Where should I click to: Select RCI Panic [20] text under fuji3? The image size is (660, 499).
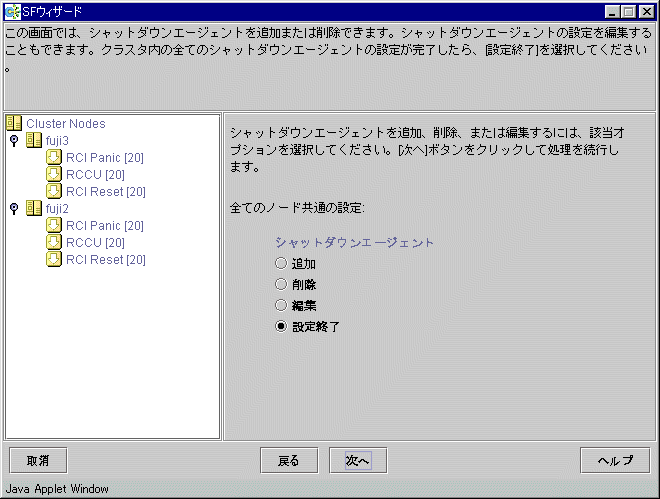(105, 157)
